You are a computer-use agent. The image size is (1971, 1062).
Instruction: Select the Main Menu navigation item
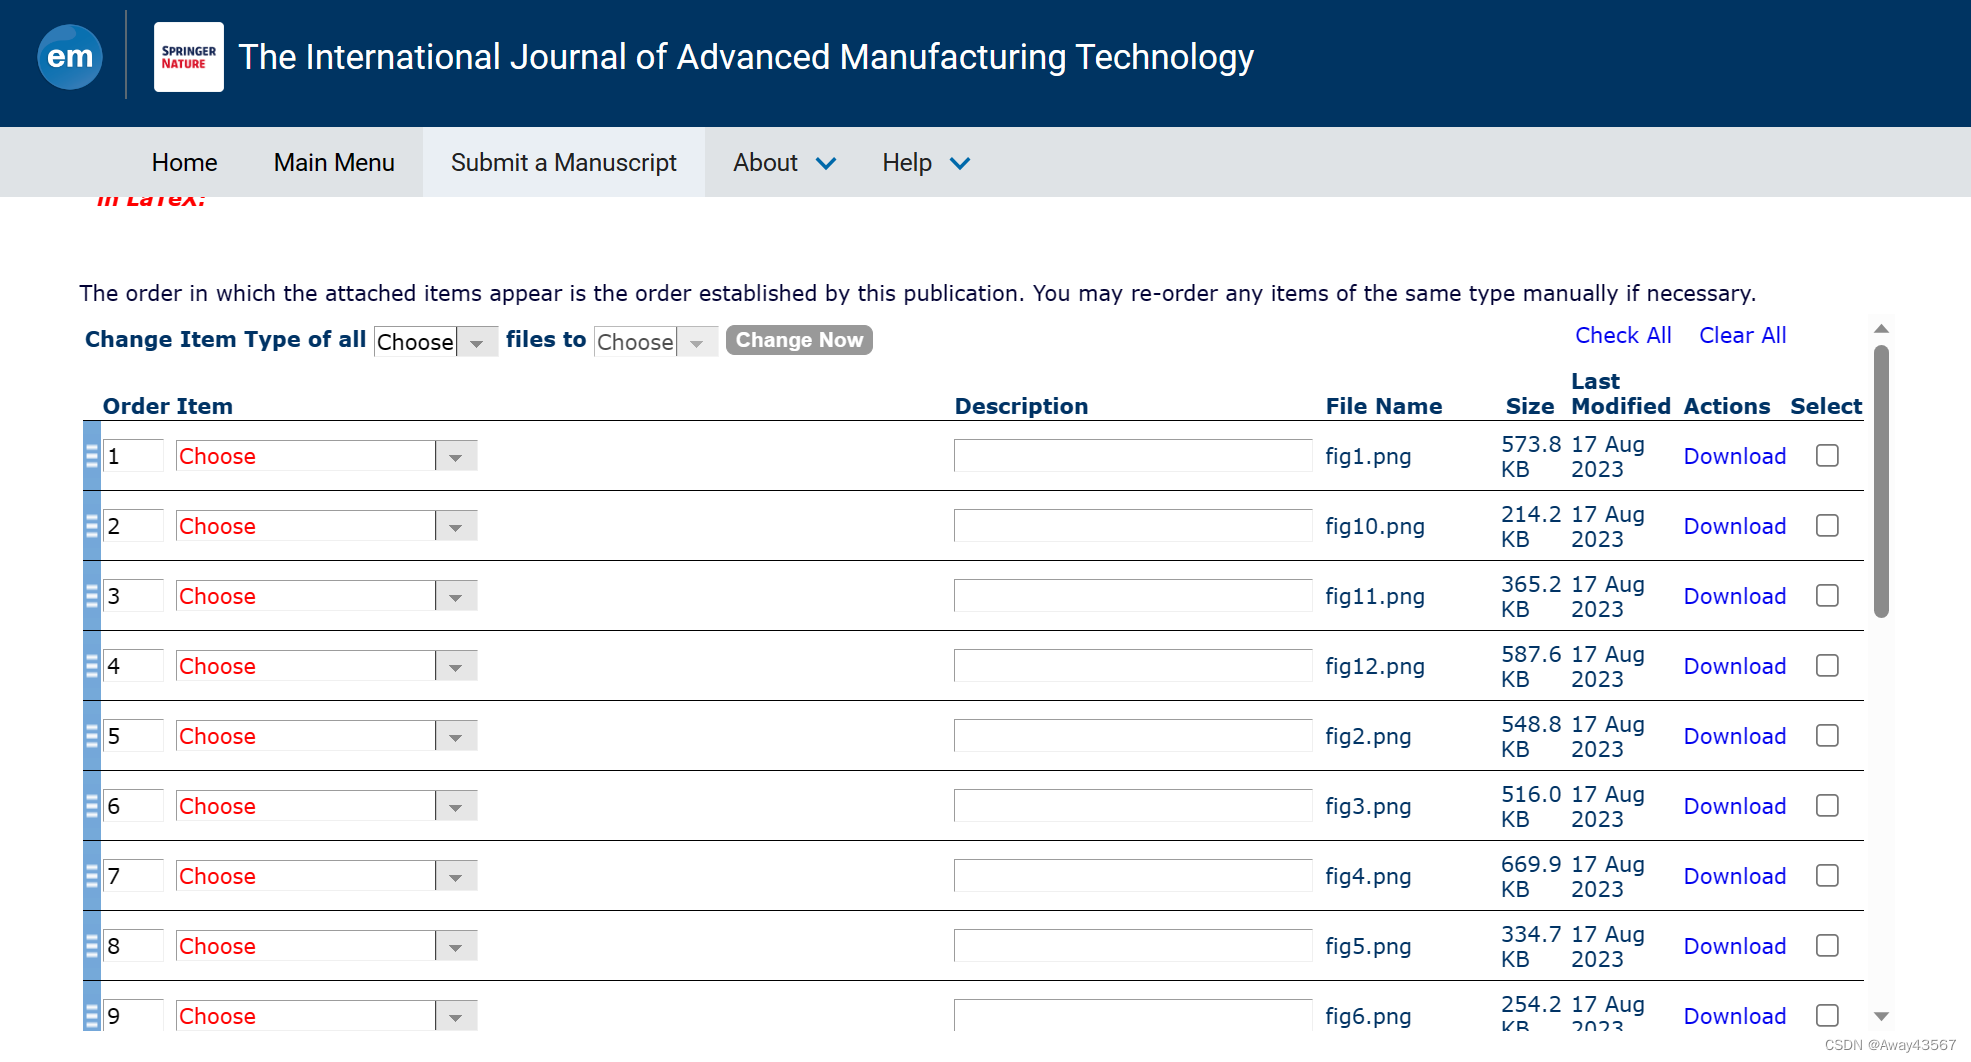pos(333,162)
